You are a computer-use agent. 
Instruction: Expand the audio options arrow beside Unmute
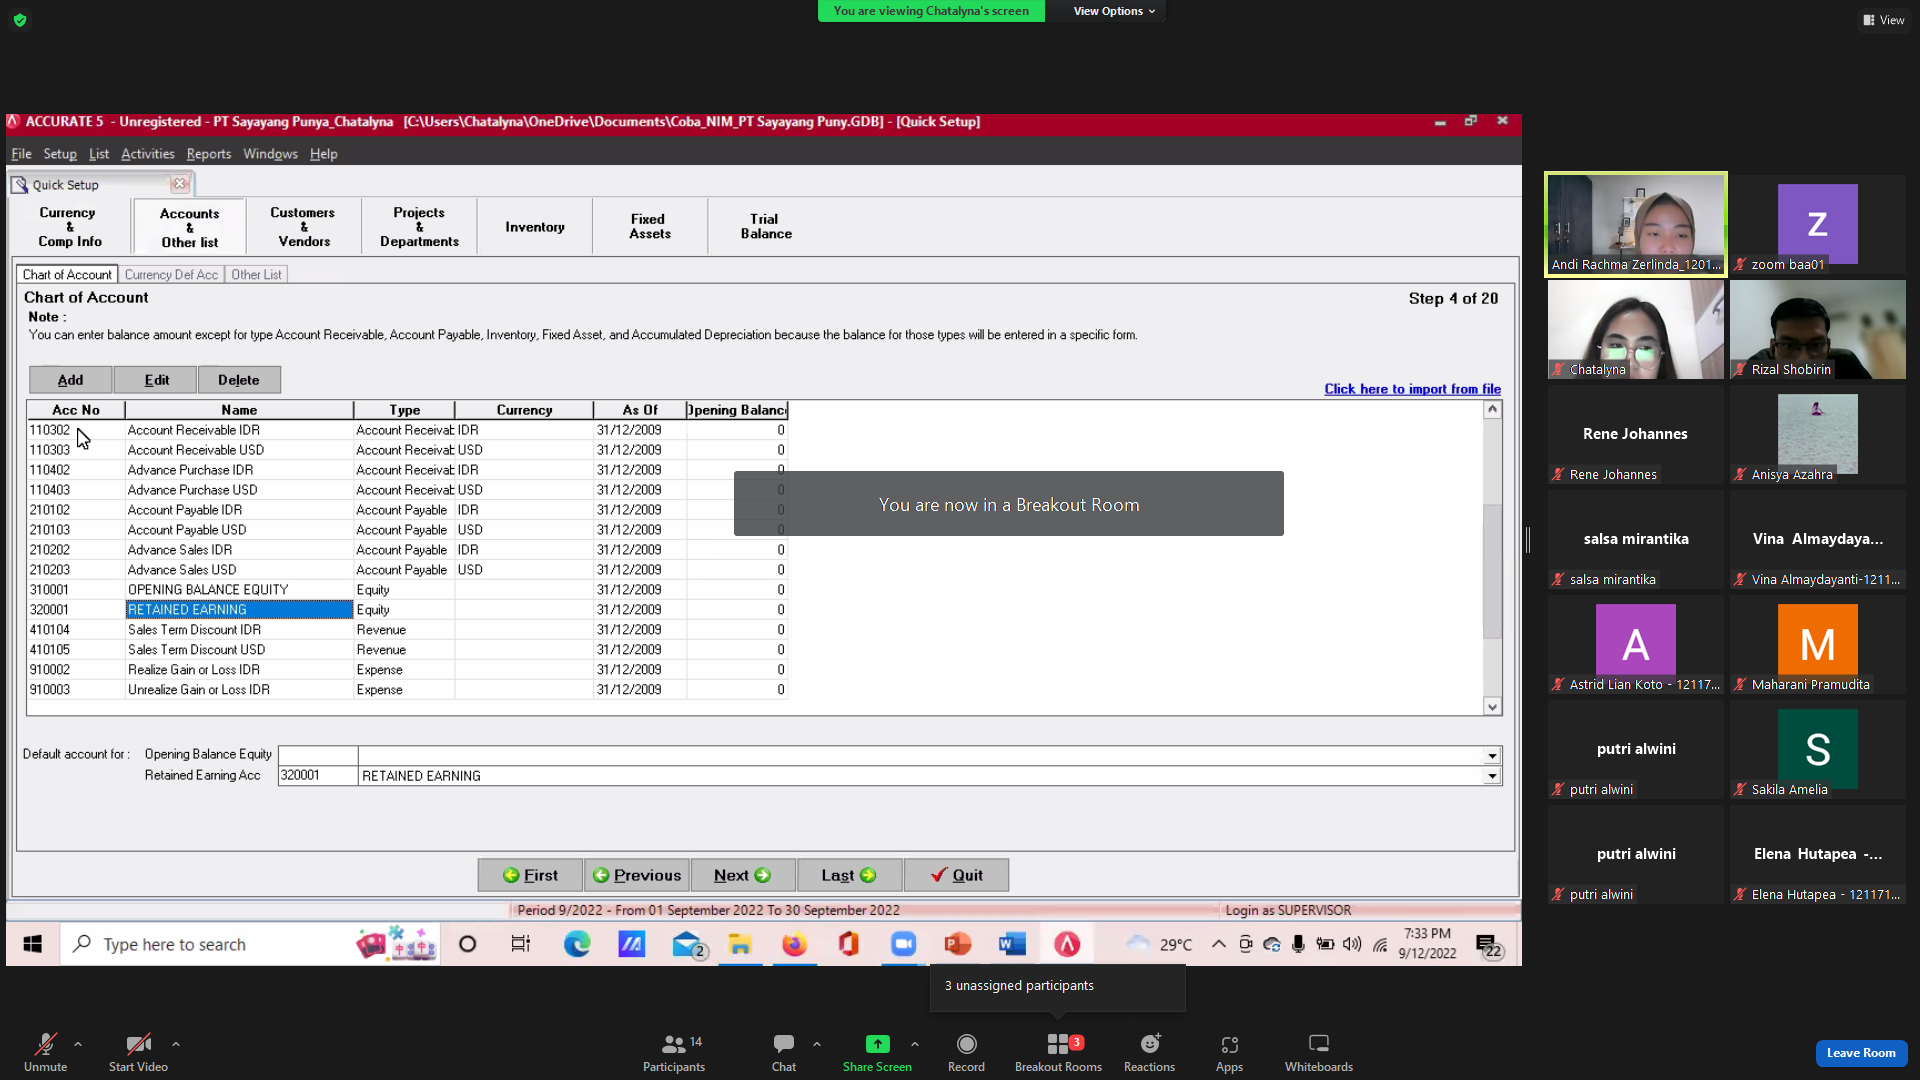point(78,1044)
